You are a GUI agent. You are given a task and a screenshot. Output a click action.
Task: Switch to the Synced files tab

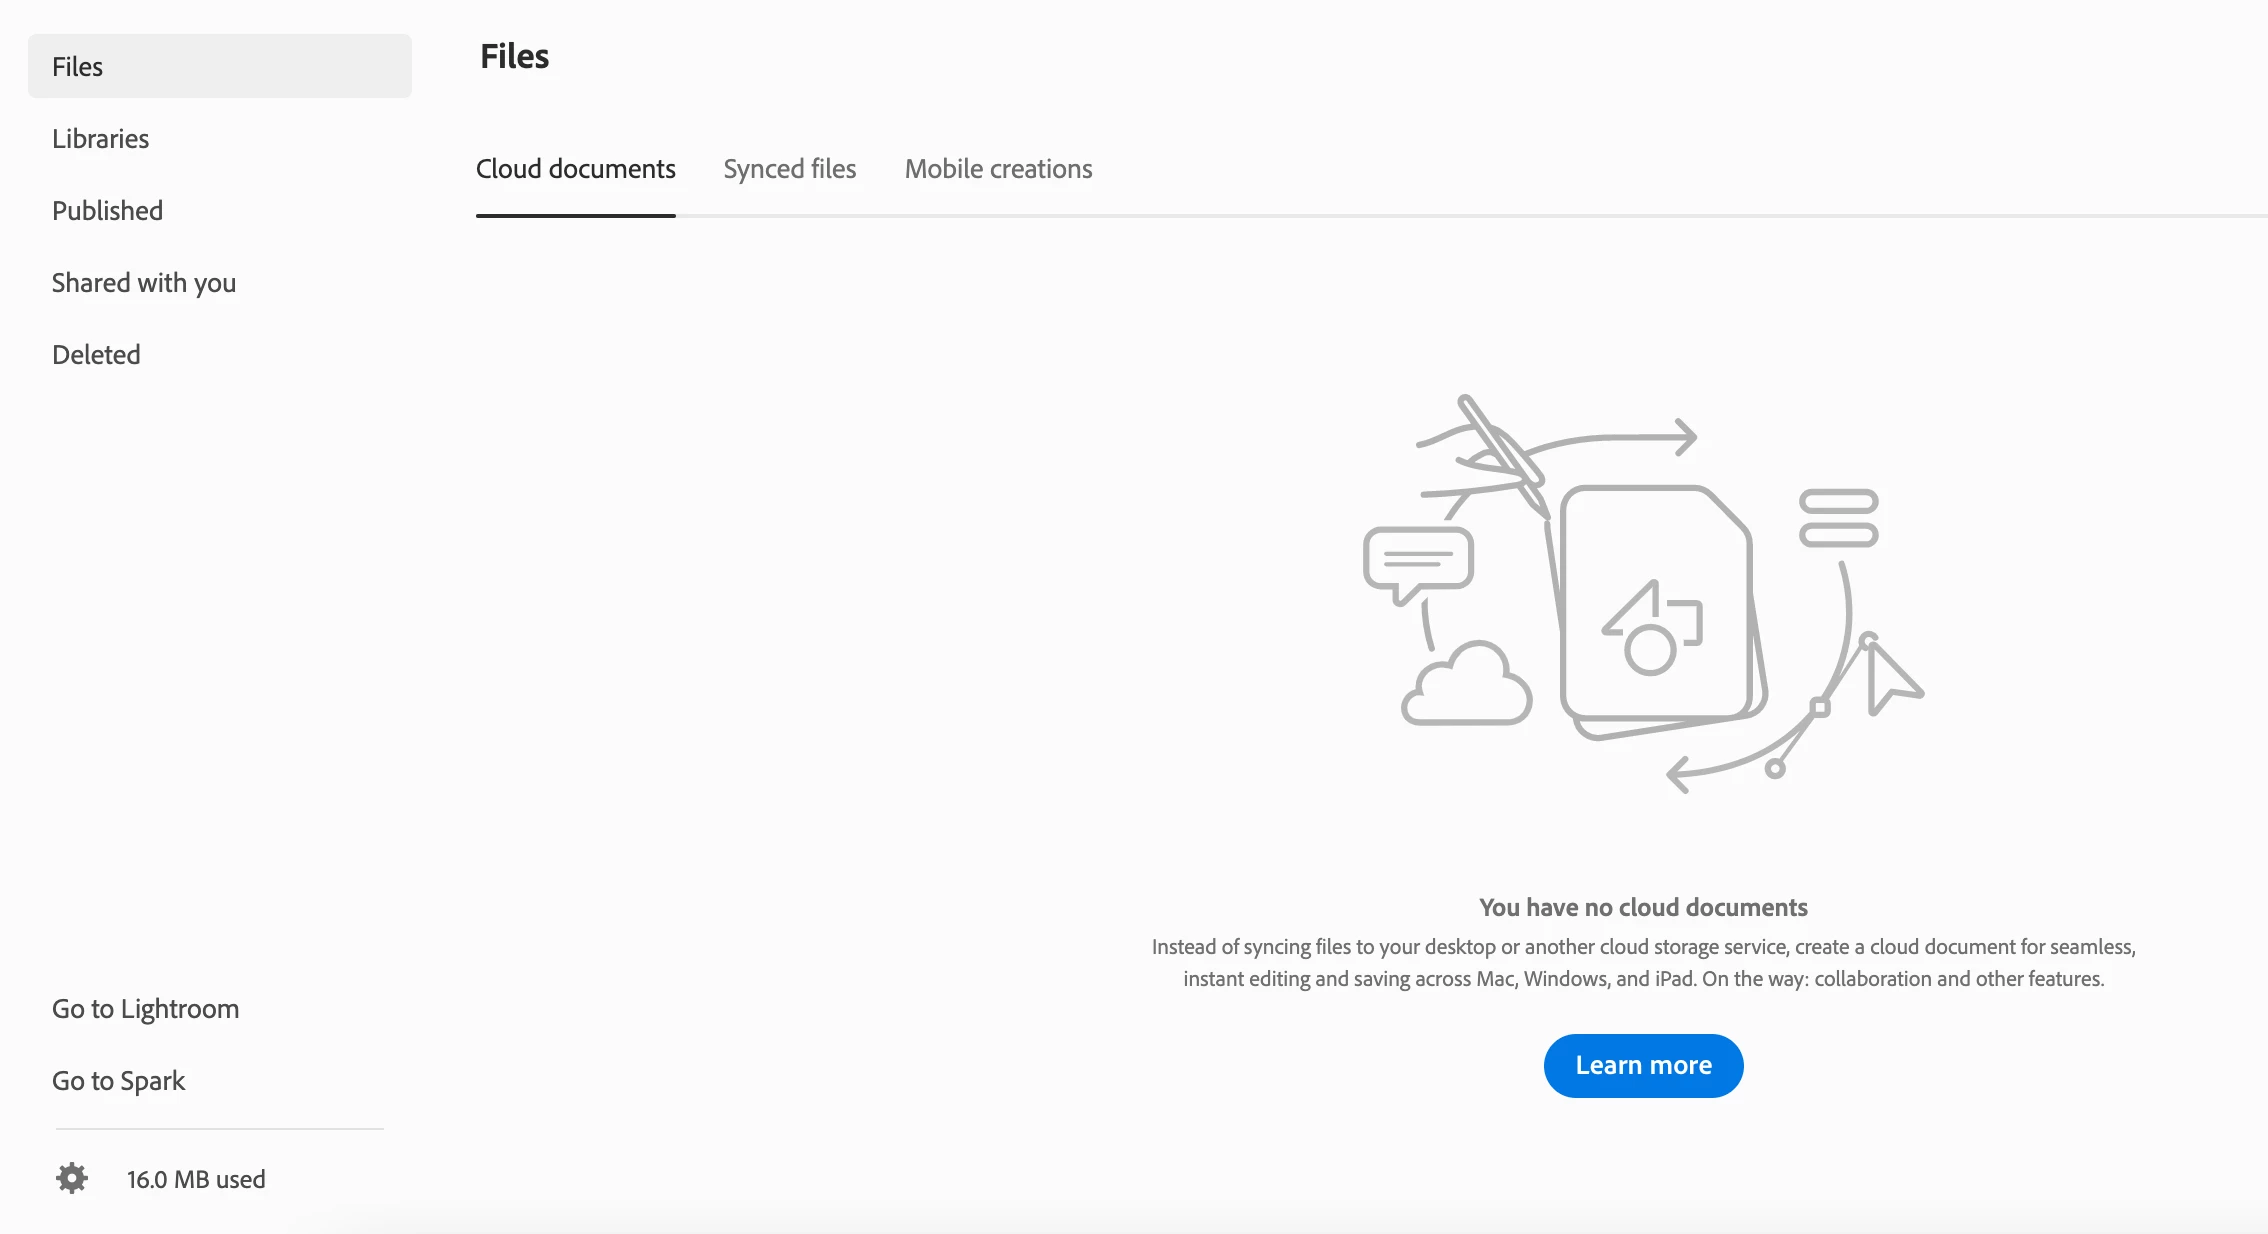coord(790,169)
